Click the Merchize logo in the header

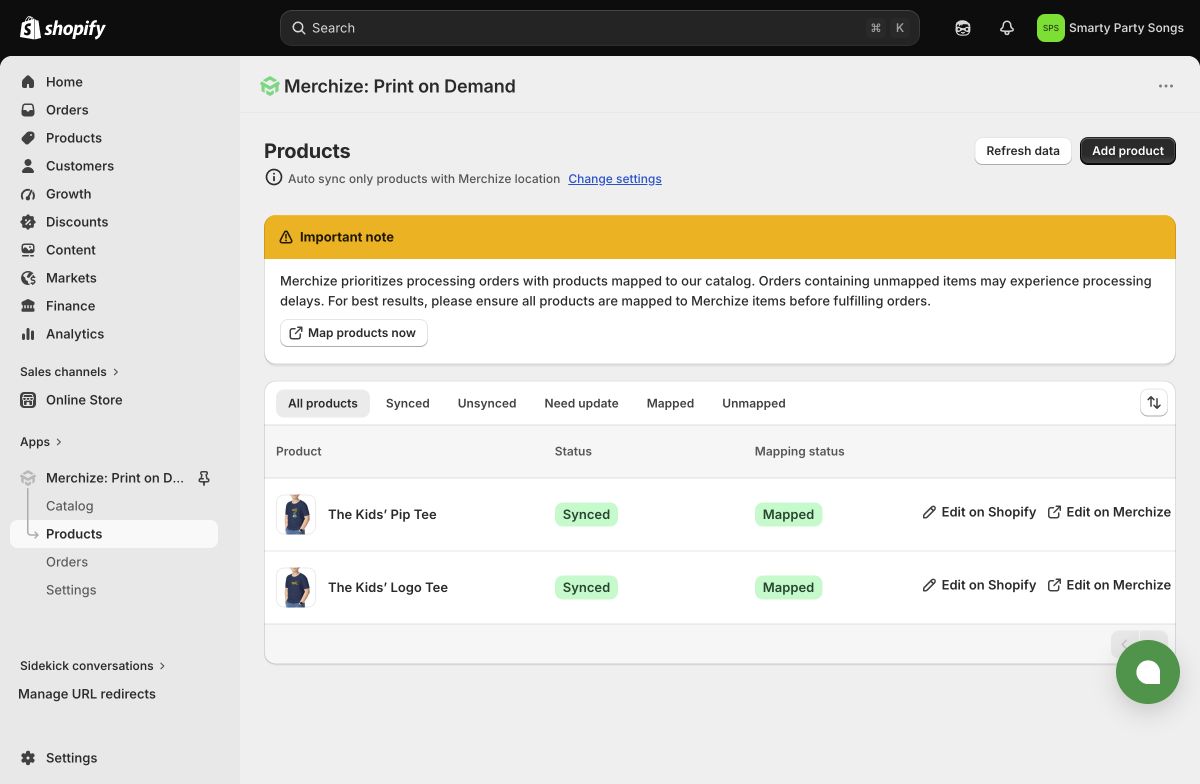pyautogui.click(x=270, y=86)
